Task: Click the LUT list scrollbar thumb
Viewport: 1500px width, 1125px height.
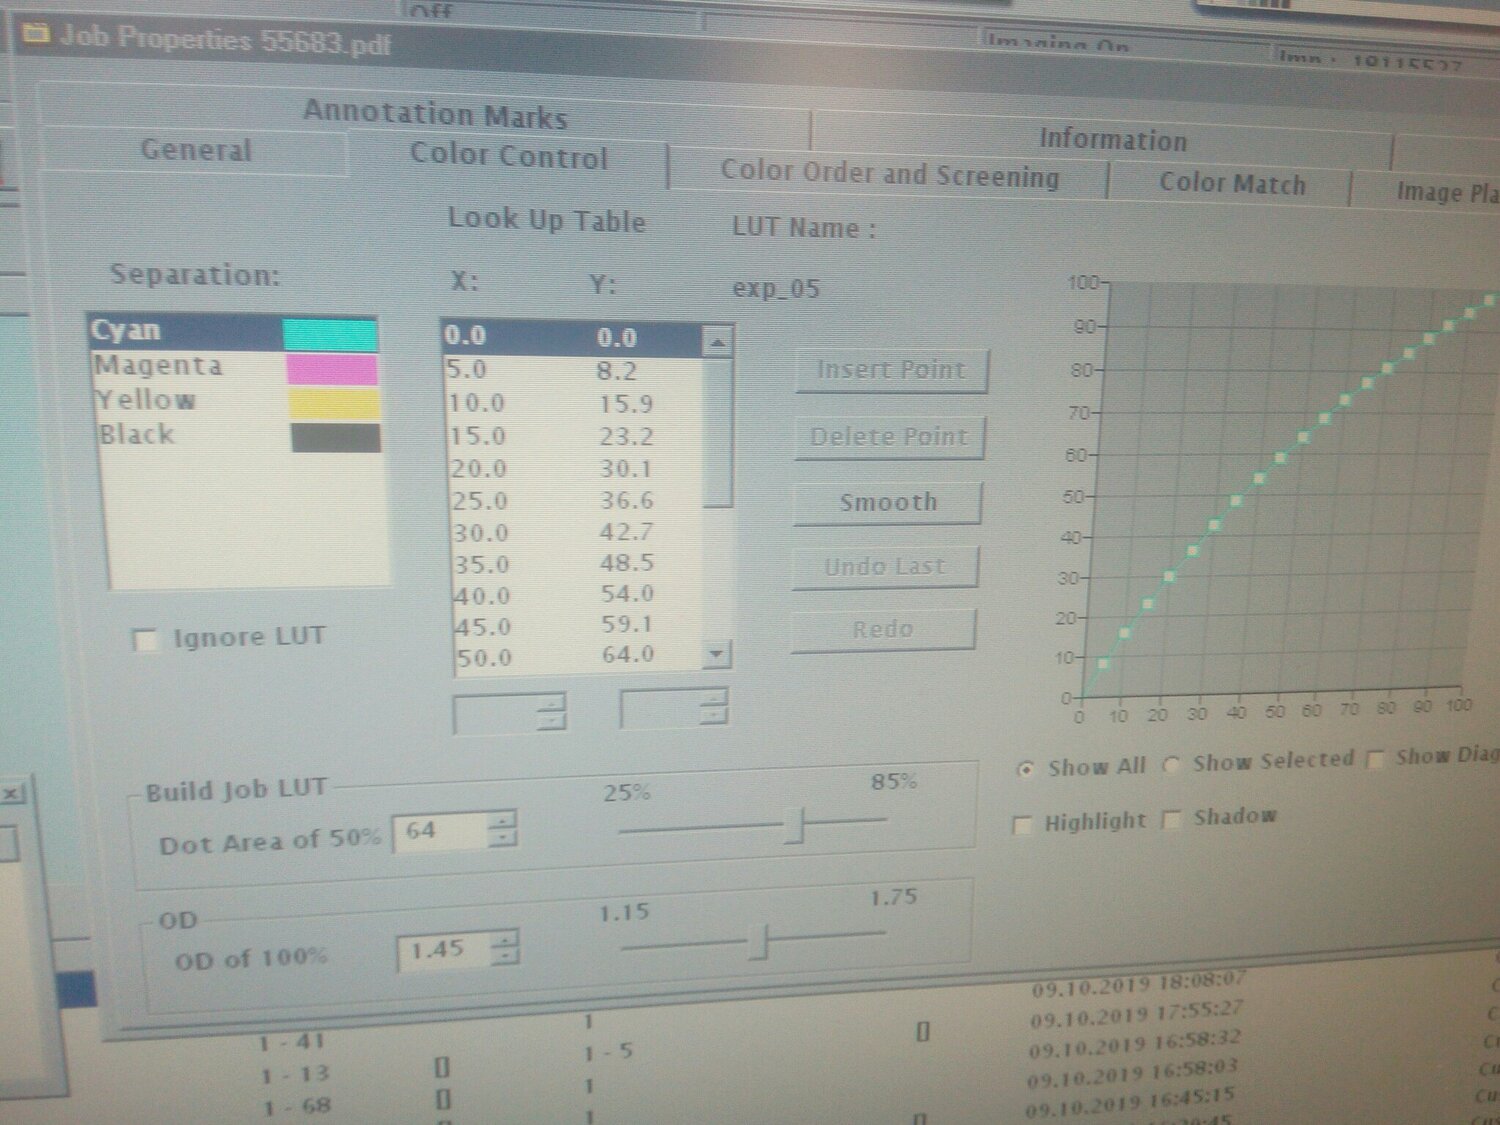Action: [718, 433]
